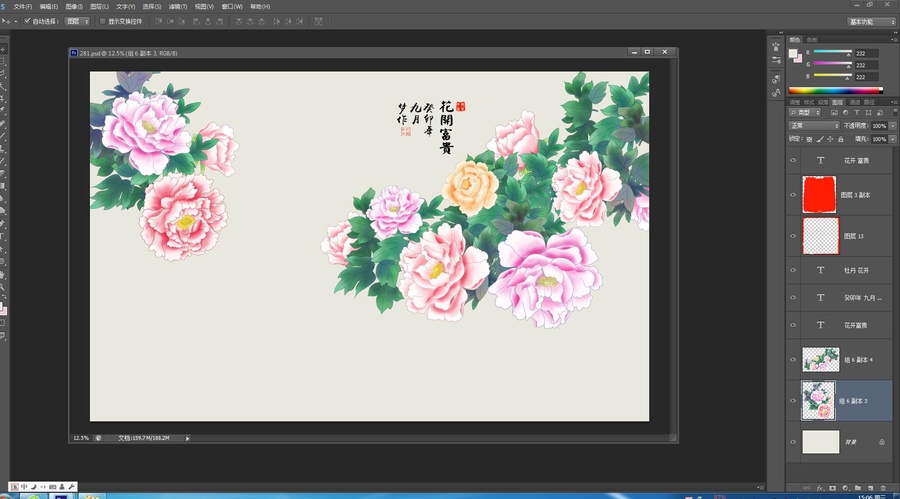This screenshot has width=900, height=499.
Task: Open the brush settings panel icon
Action: click(x=776, y=60)
